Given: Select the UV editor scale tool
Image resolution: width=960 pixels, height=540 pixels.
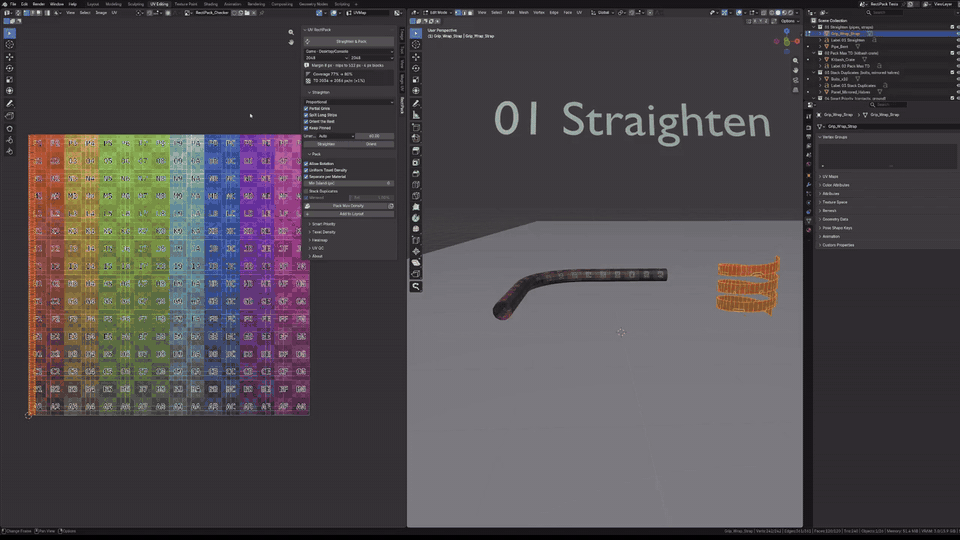Looking at the screenshot, I should [x=9, y=80].
